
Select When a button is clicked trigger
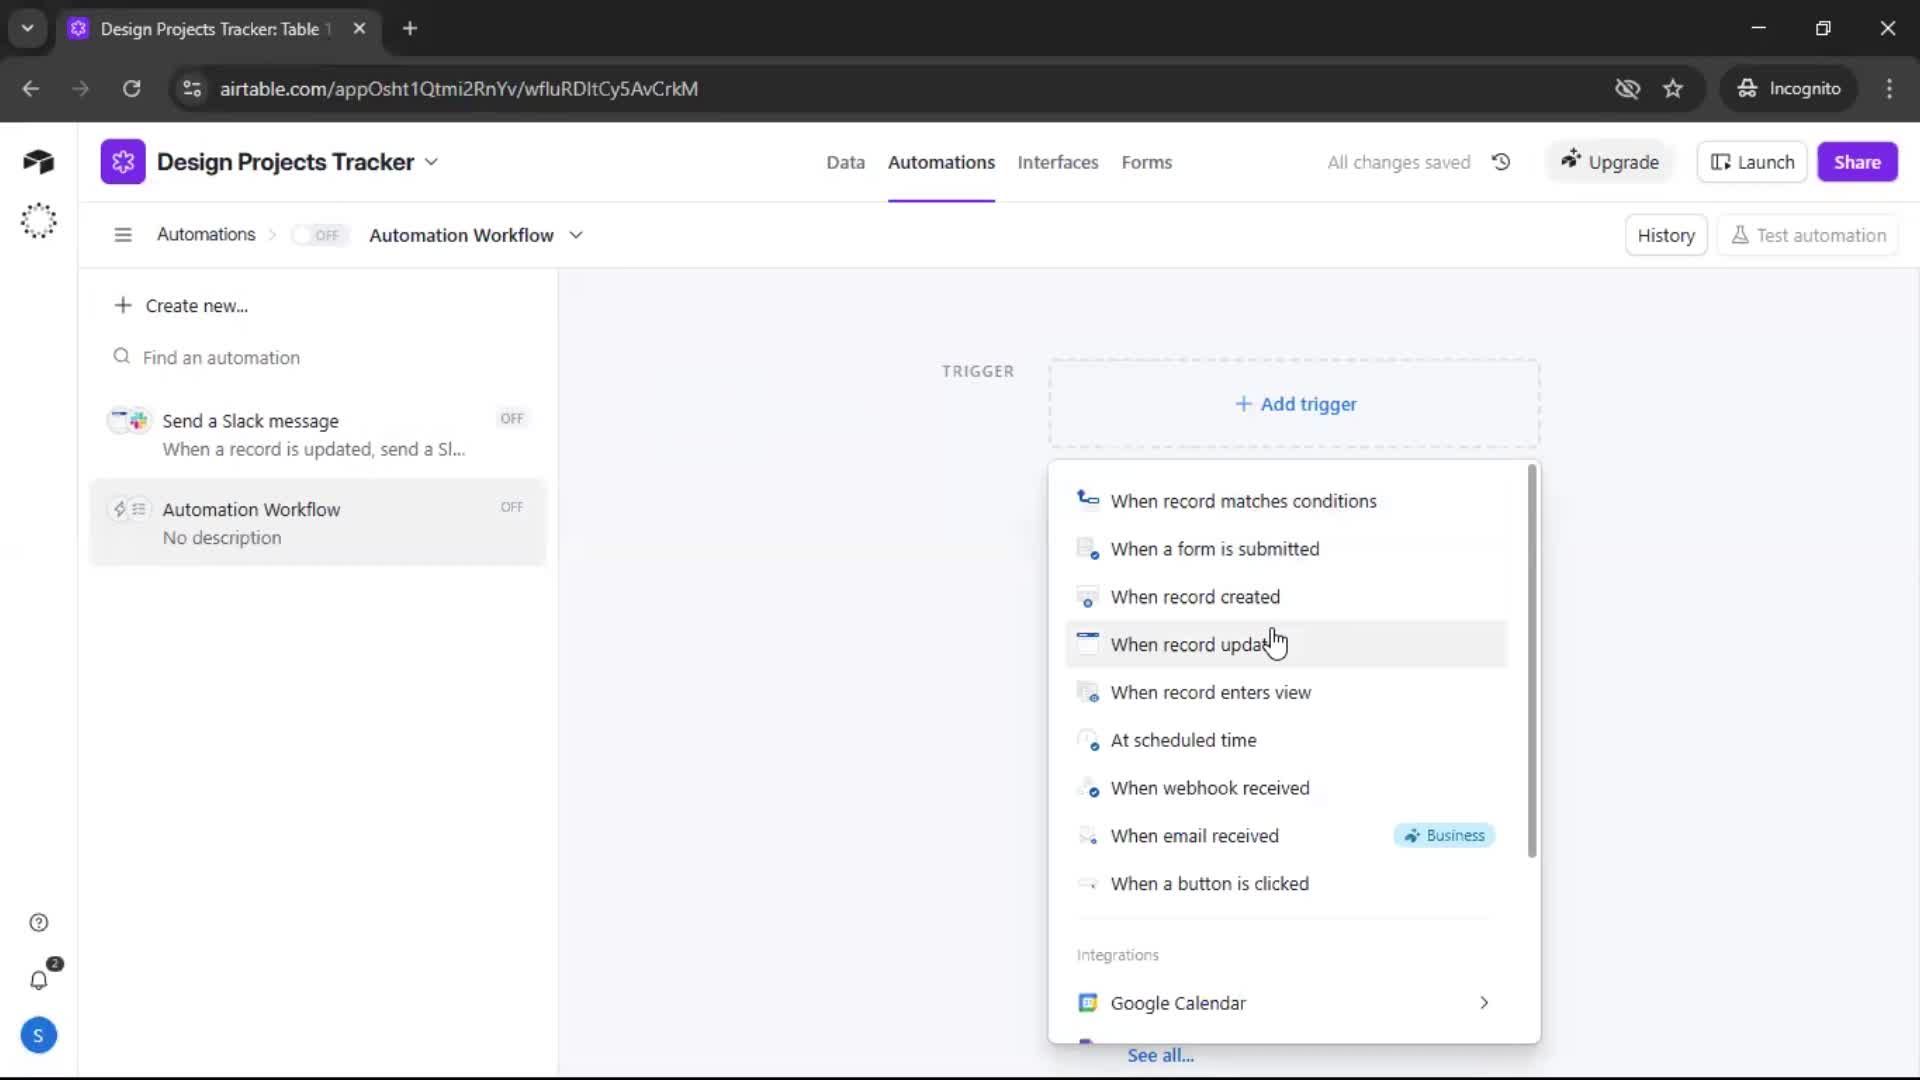1286,884
